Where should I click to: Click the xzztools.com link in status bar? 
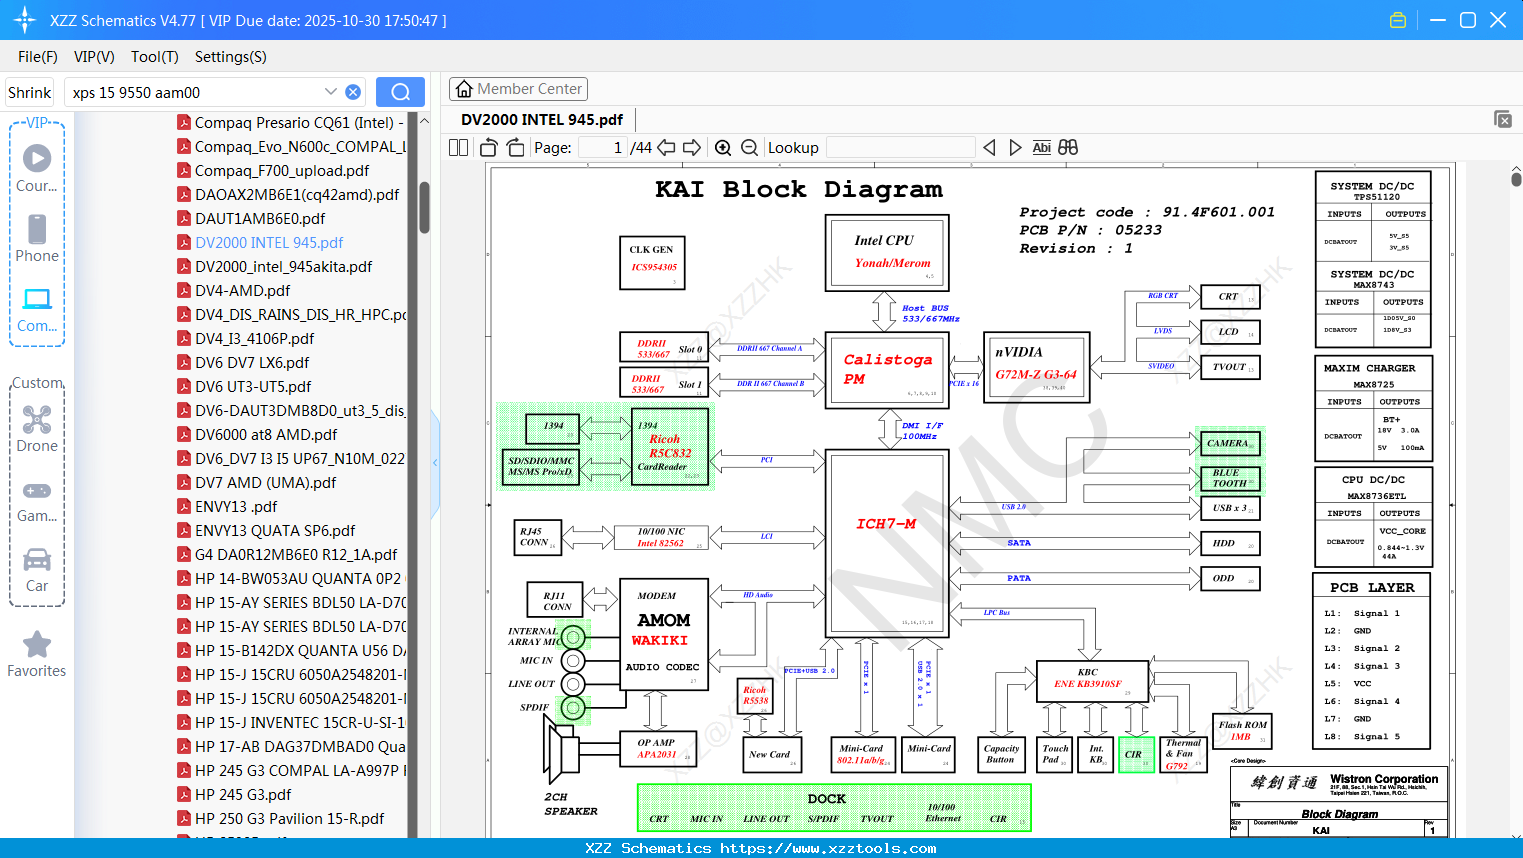click(x=828, y=848)
